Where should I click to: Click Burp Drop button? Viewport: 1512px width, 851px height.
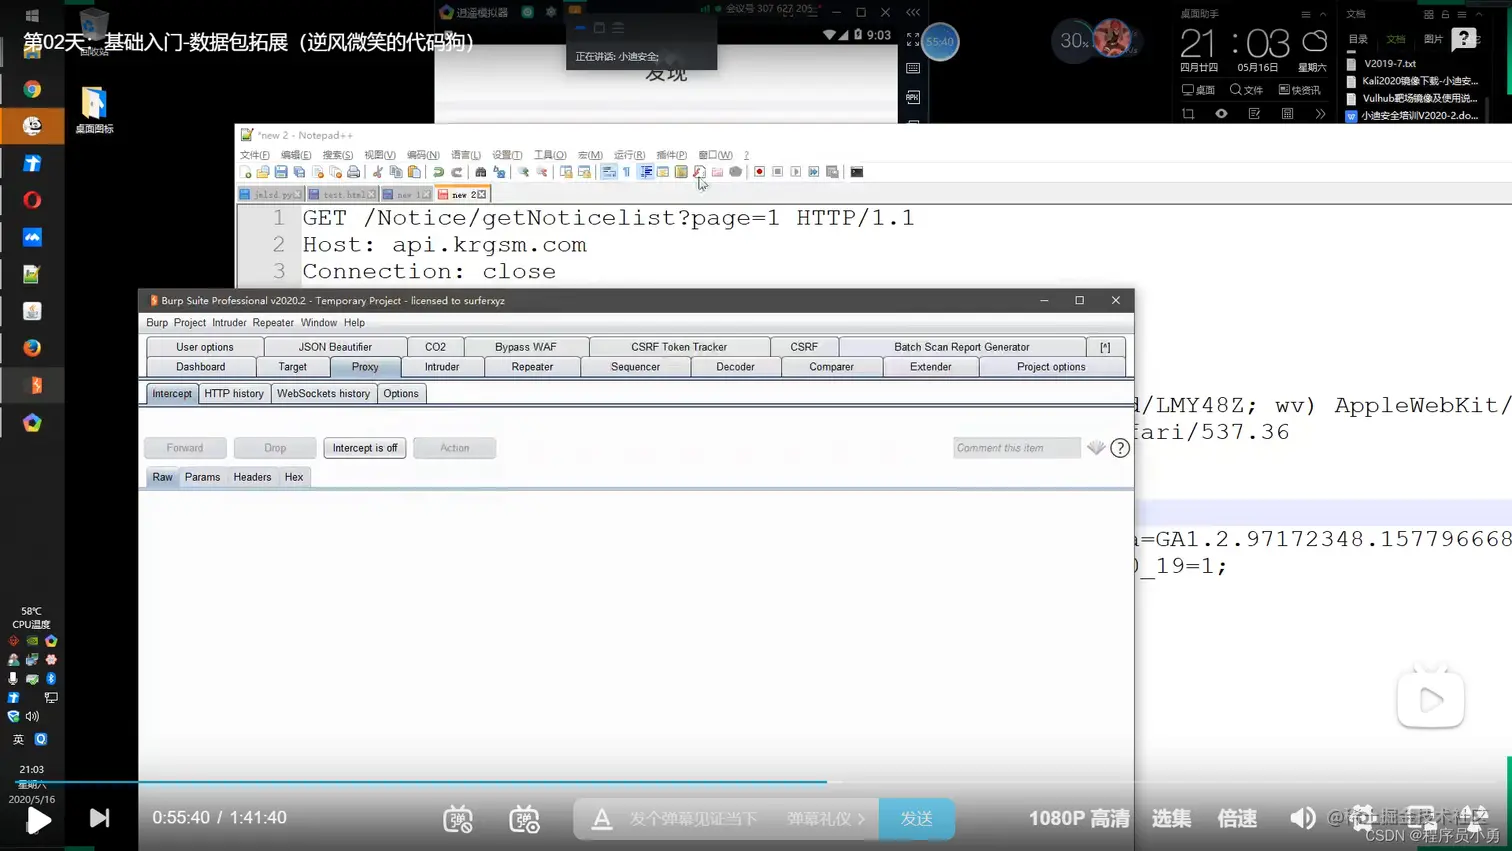275,448
